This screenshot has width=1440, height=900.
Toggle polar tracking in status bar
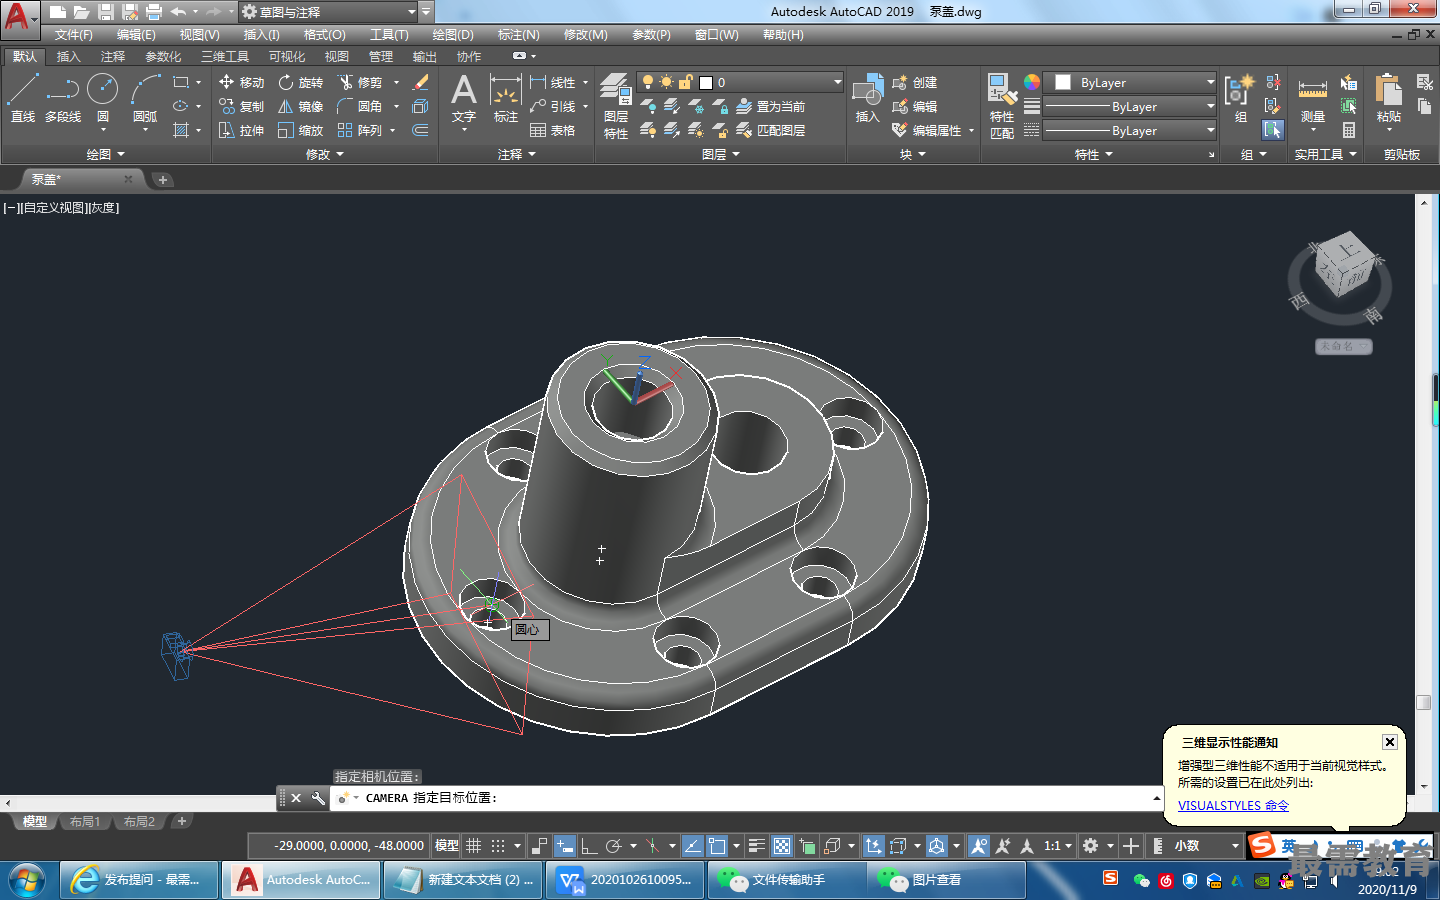tap(614, 846)
